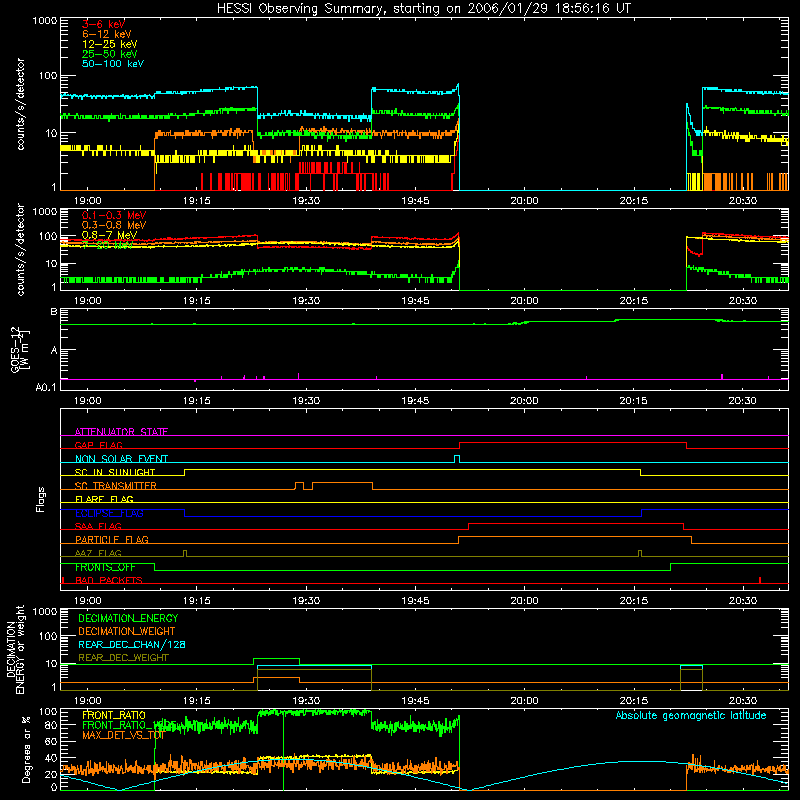Pick the yellow "12-25 keV" legend entry
This screenshot has width=800, height=800.
[x=110, y=44]
